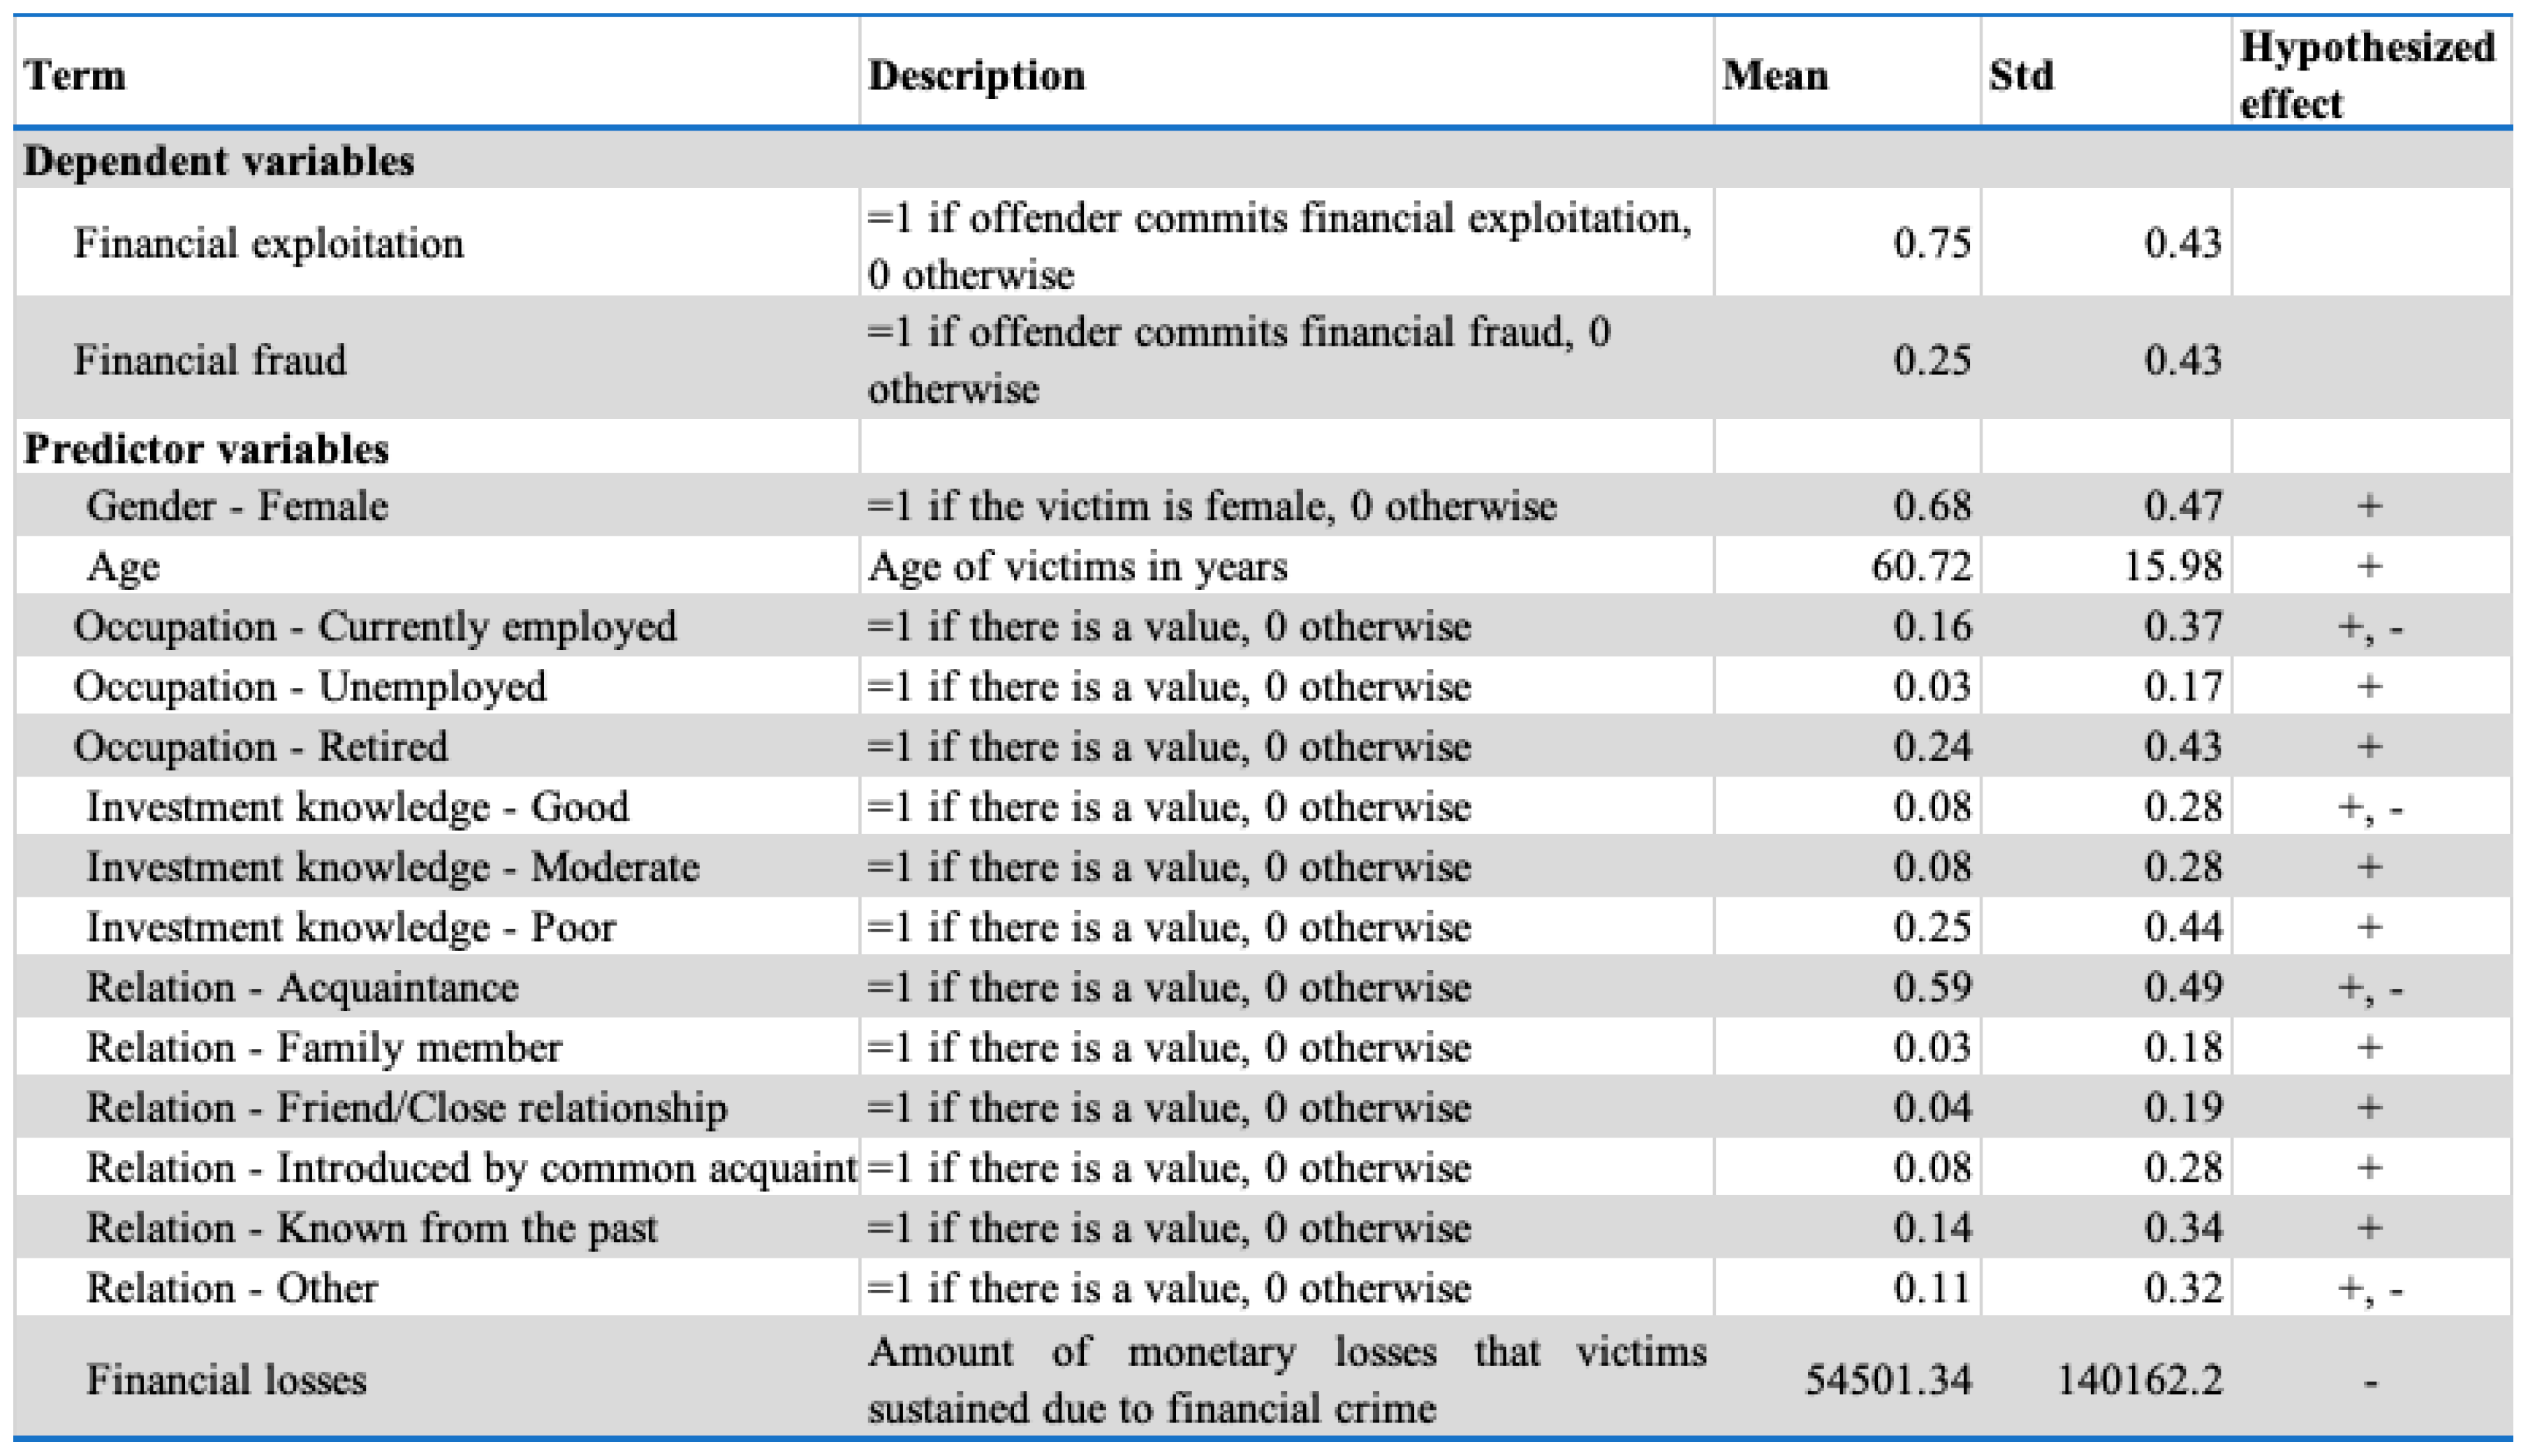
Task: Click the Hypothesized effect column header
Action: [2366, 75]
